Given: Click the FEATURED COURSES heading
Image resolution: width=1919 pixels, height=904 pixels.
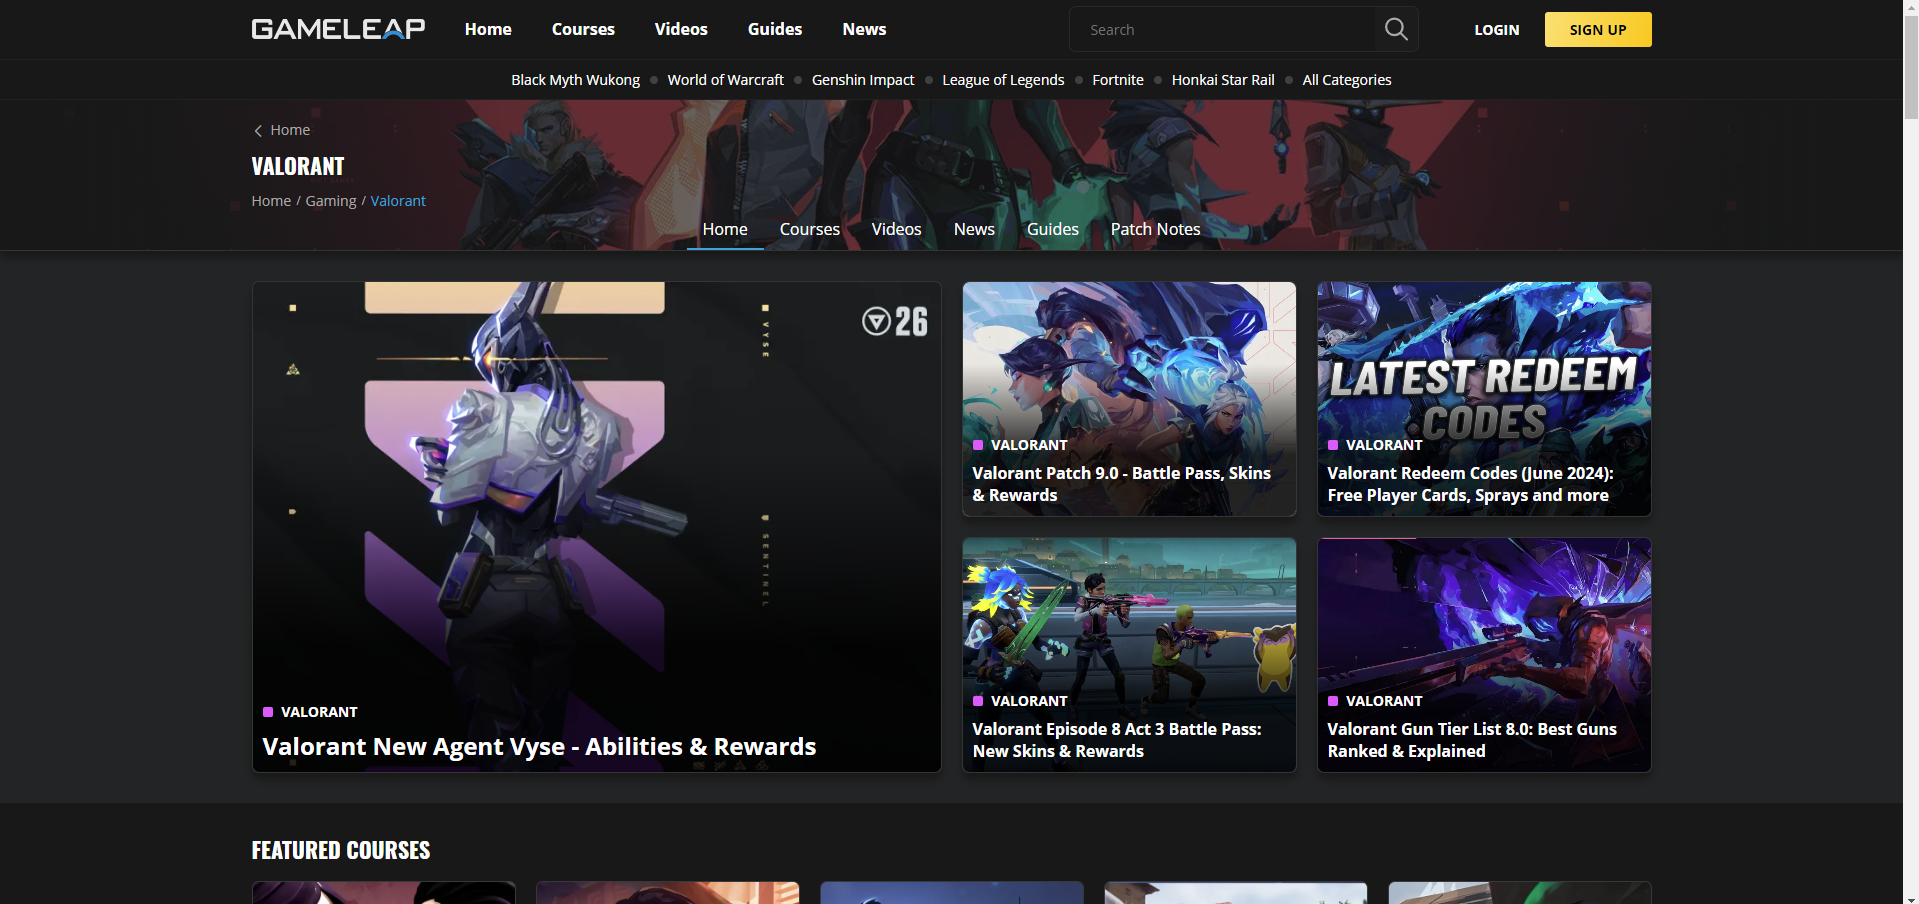Looking at the screenshot, I should pyautogui.click(x=341, y=850).
